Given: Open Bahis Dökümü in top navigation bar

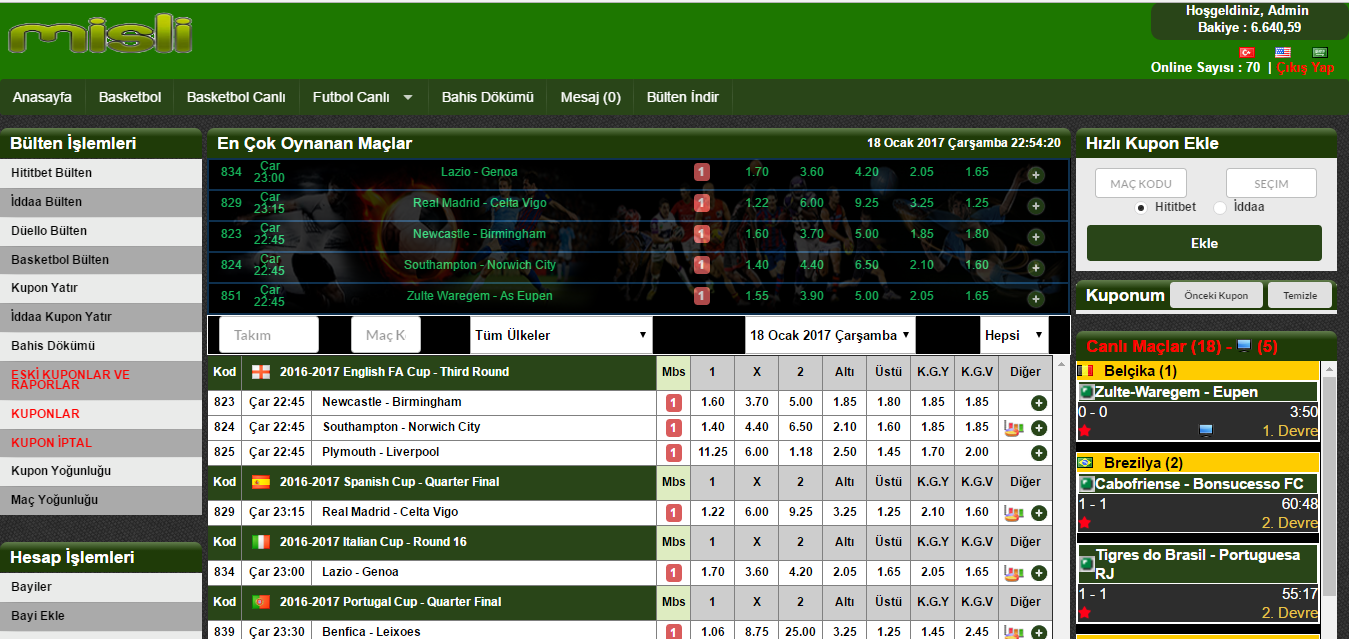Looking at the screenshot, I should pos(488,97).
